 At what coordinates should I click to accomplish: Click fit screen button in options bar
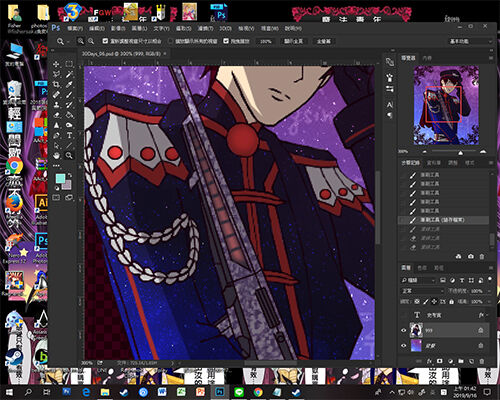(x=293, y=41)
